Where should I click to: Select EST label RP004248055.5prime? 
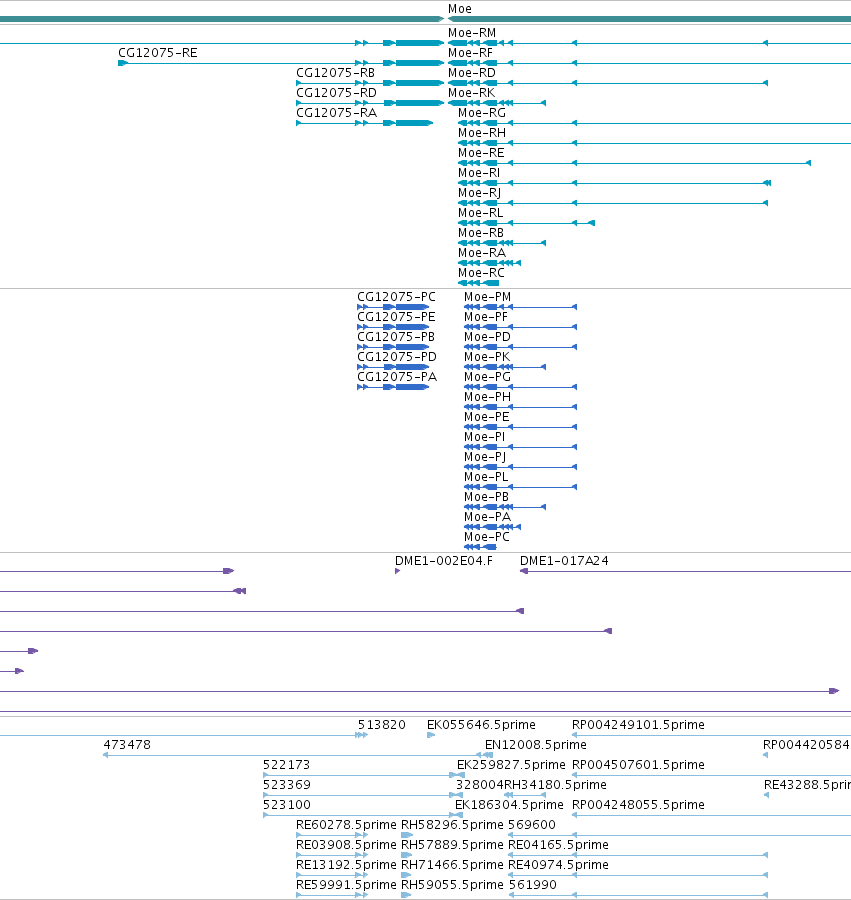click(x=638, y=805)
